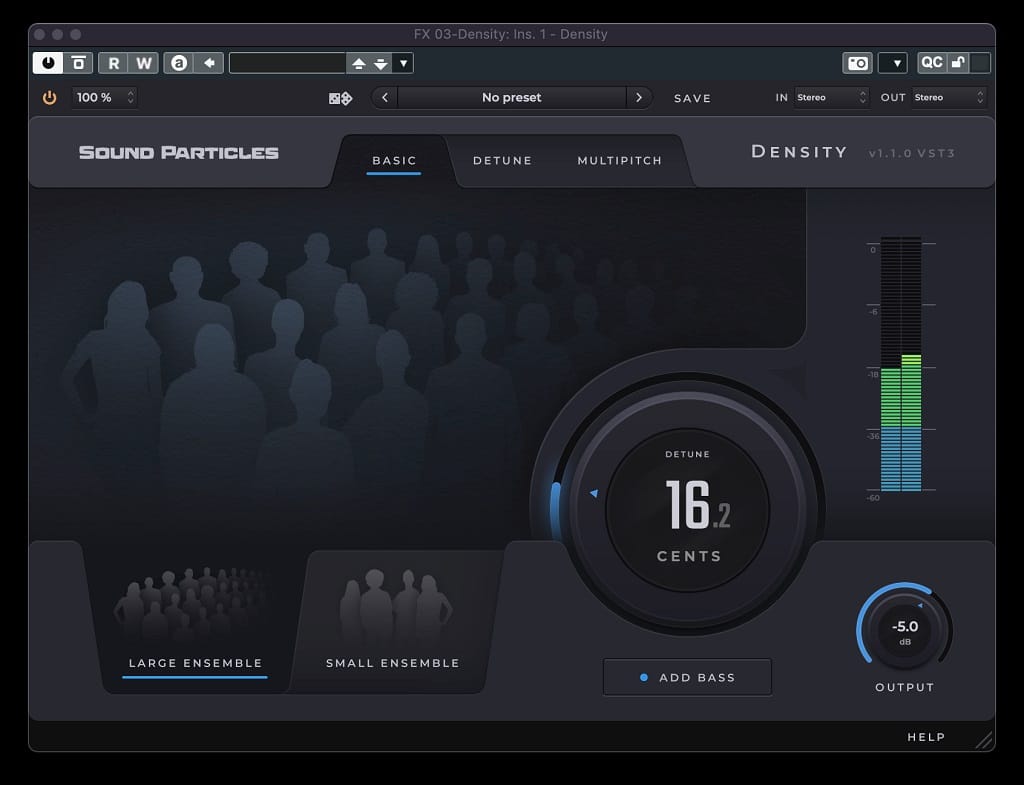Image resolution: width=1024 pixels, height=785 pixels.
Task: Select the LARGE ENSEMBLE mode
Action: click(x=195, y=620)
